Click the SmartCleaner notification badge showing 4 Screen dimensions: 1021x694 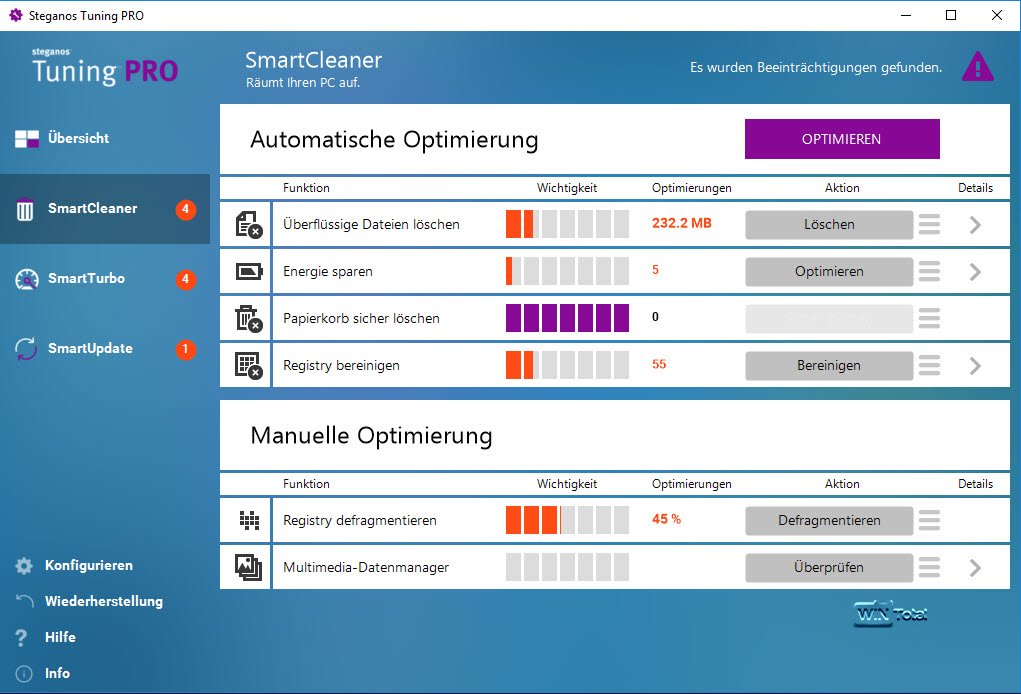coord(186,209)
